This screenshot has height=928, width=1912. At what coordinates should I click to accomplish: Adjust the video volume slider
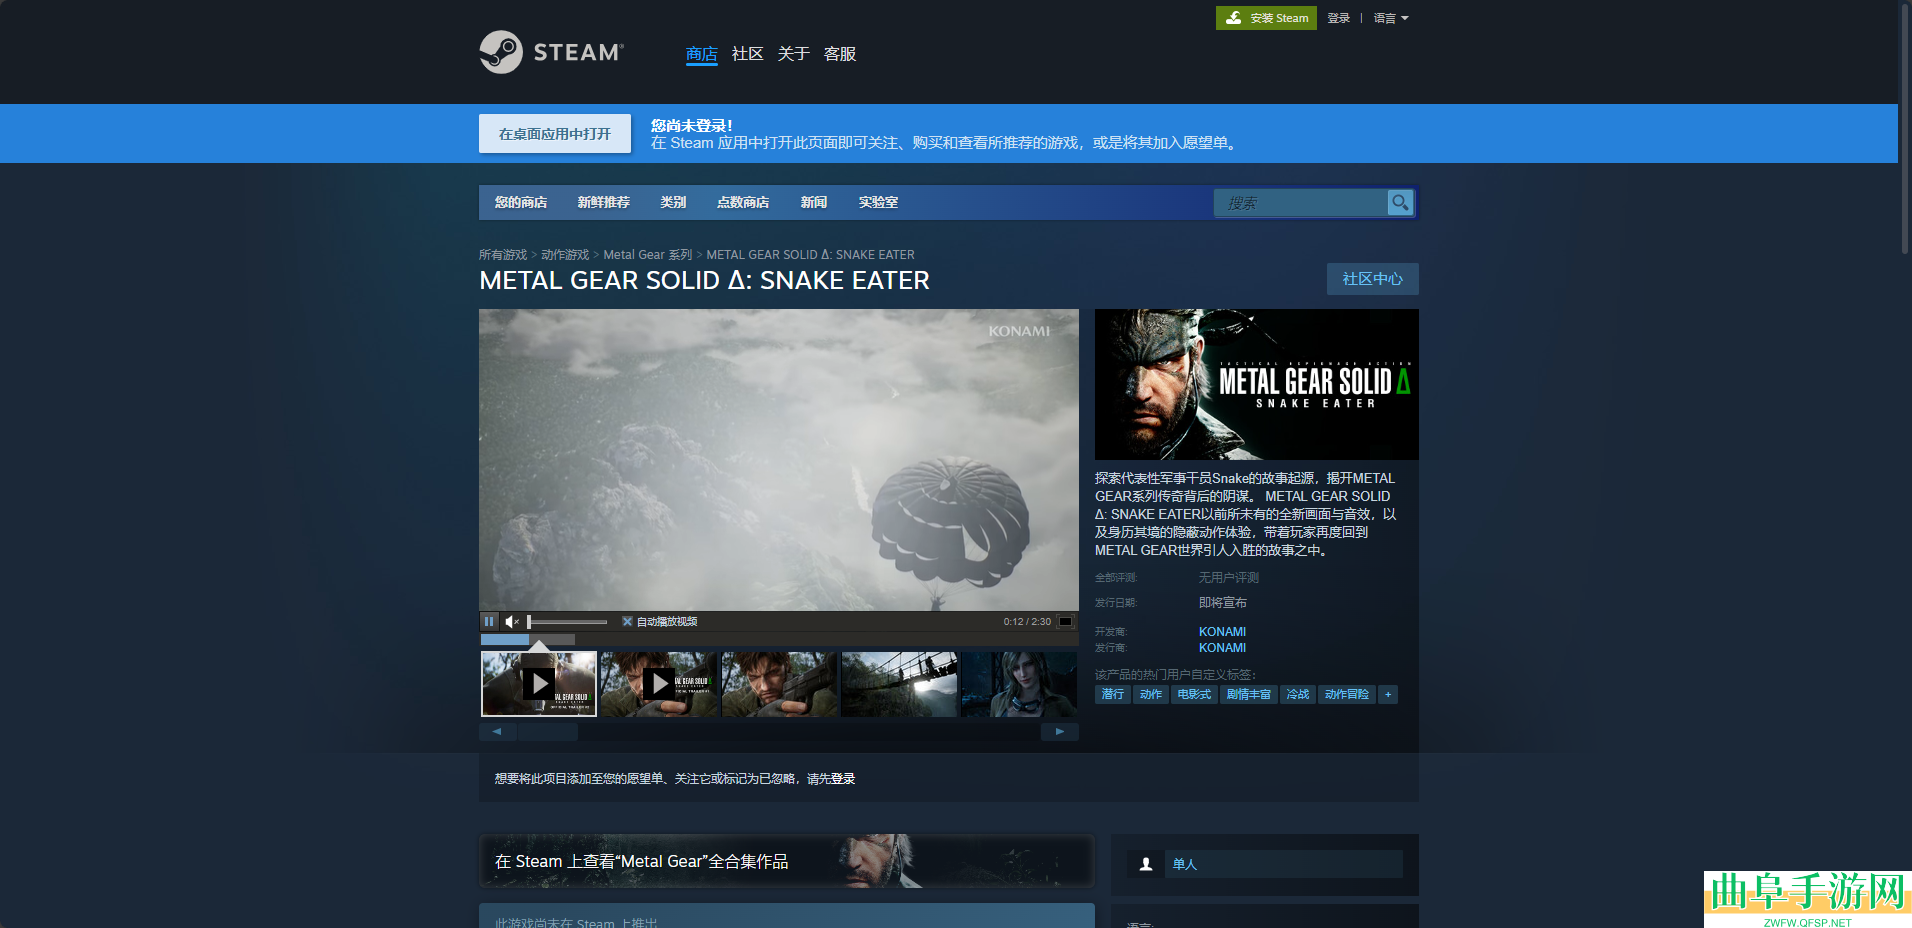click(x=567, y=622)
